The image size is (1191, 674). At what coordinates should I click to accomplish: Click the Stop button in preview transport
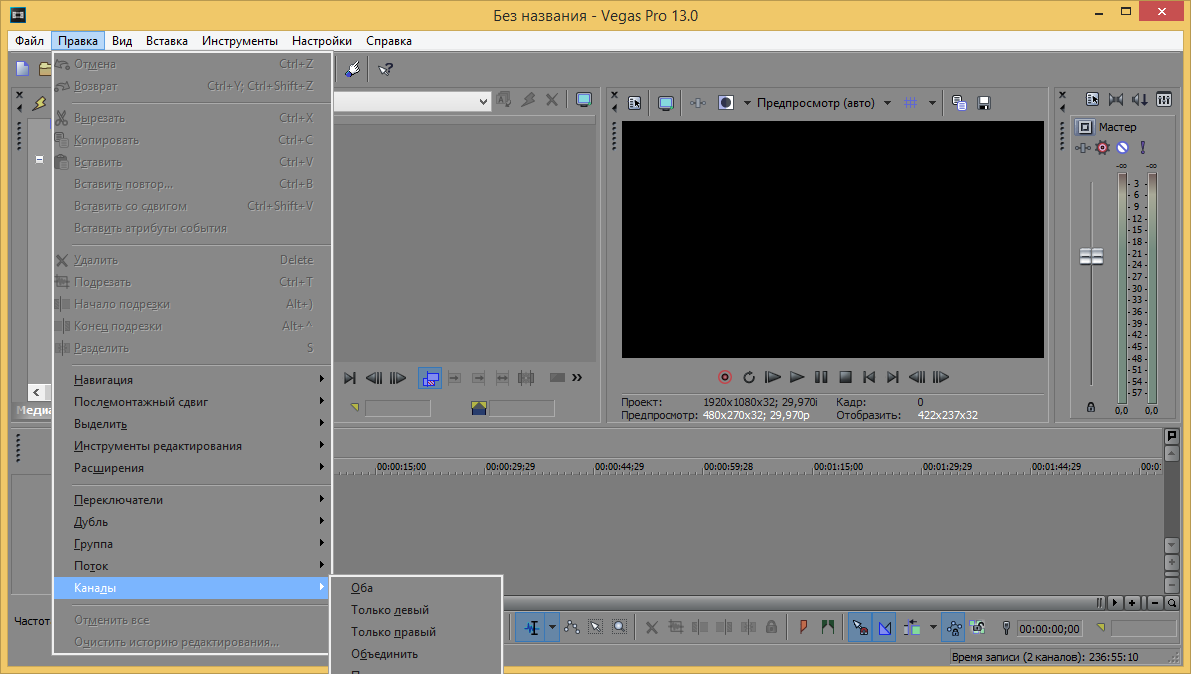(845, 377)
